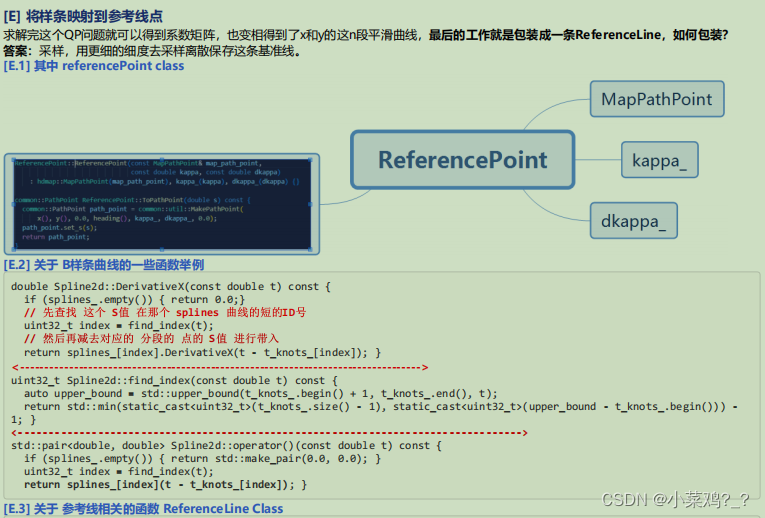This screenshot has width=765, height=518.
Task: Click the red comment "// 先查找 这个 S值"
Action: pyautogui.click(x=165, y=312)
